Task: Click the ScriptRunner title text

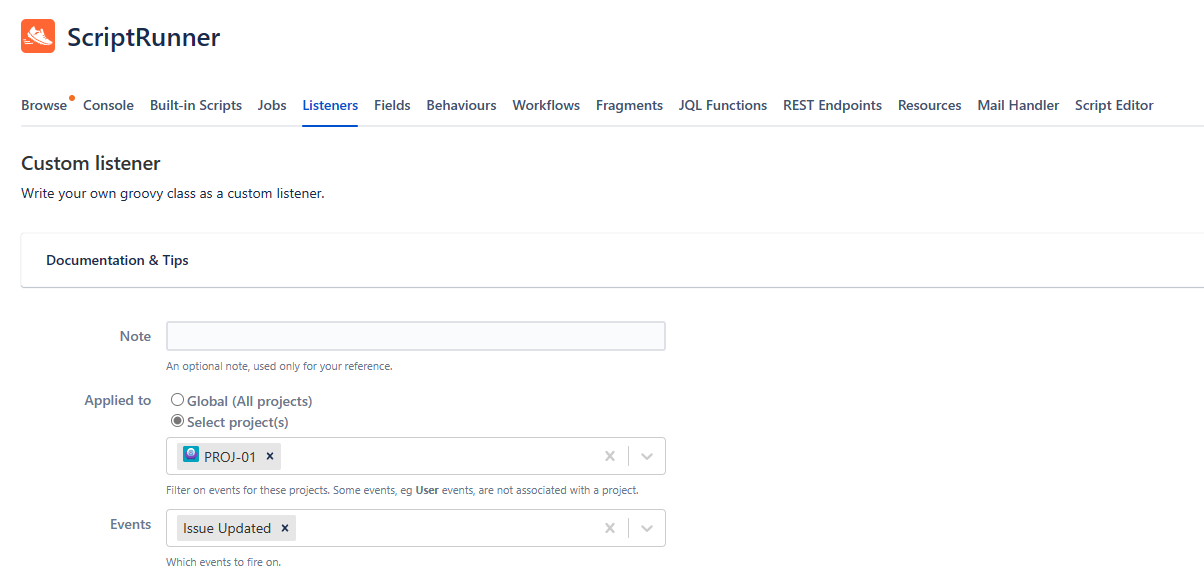Action: pos(144,38)
